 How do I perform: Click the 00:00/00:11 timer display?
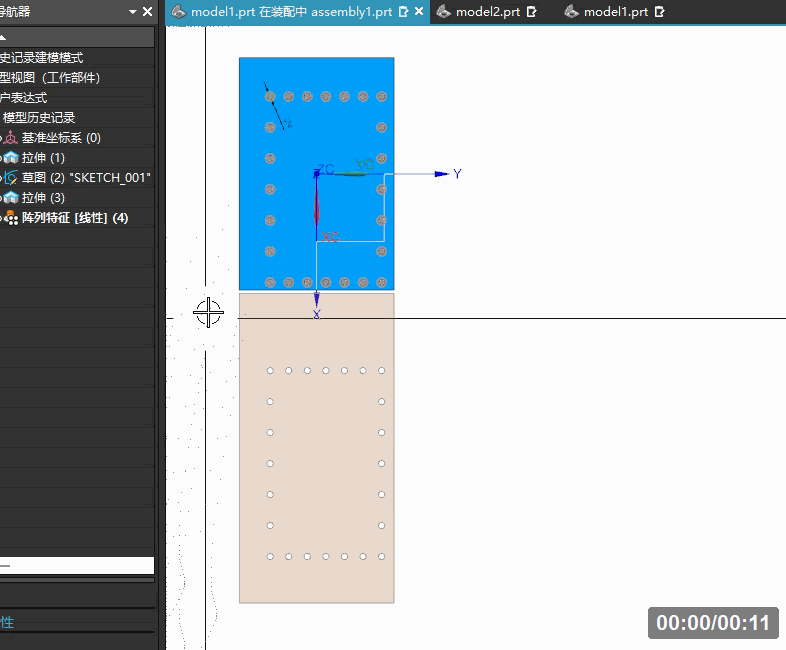[x=713, y=623]
